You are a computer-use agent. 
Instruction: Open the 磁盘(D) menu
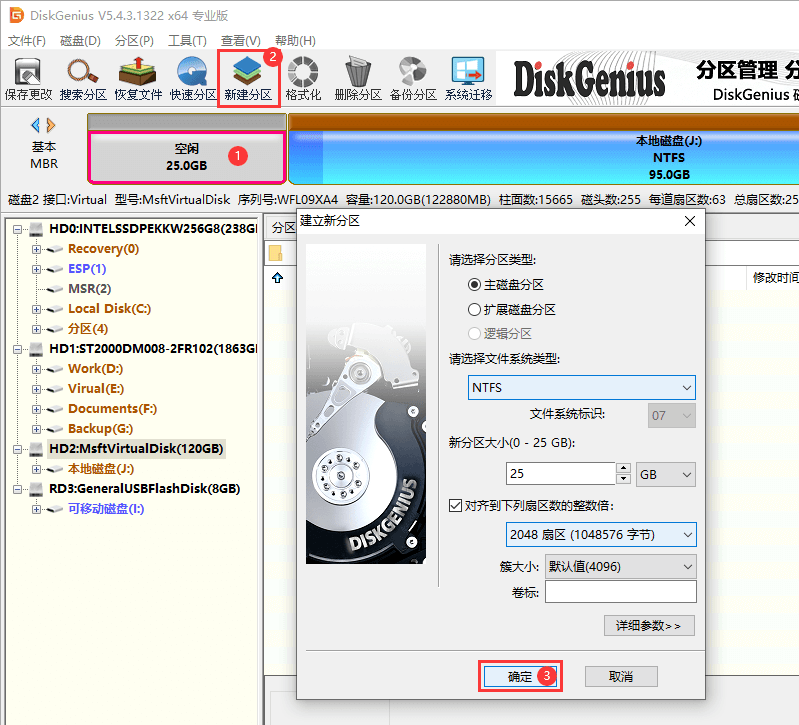[x=81, y=41]
